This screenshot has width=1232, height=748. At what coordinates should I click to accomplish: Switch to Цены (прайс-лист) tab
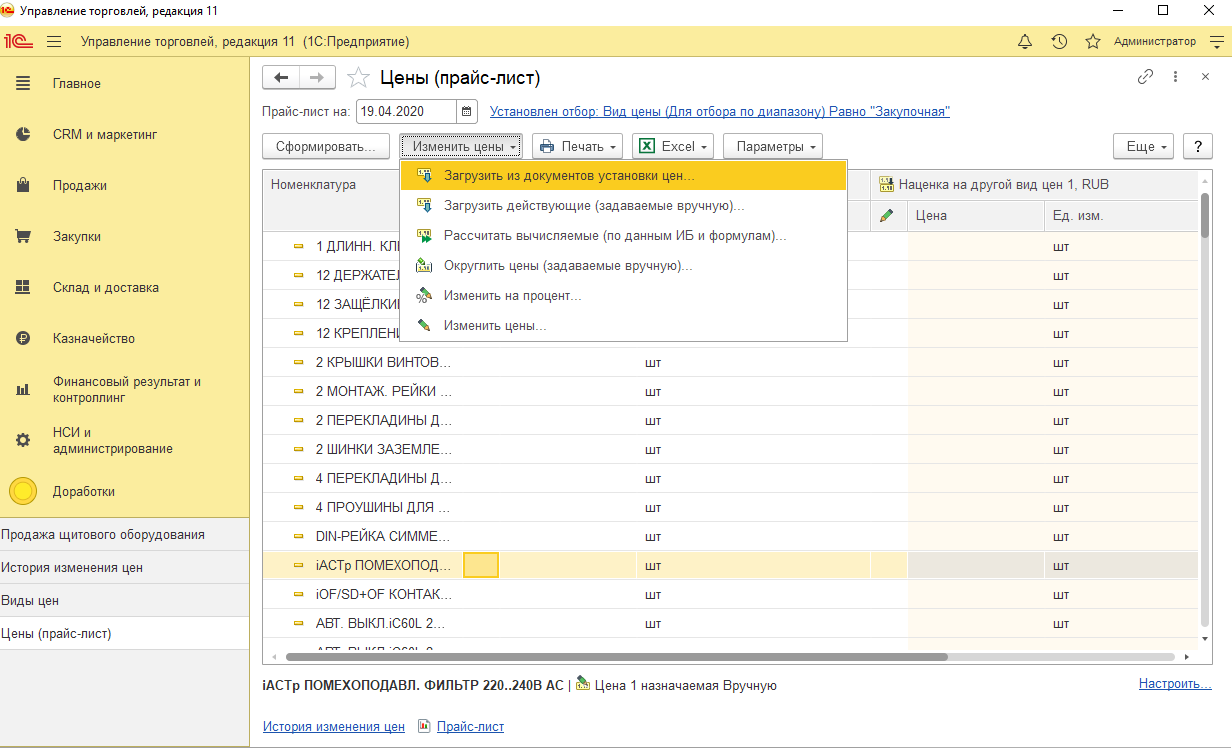click(x=124, y=633)
